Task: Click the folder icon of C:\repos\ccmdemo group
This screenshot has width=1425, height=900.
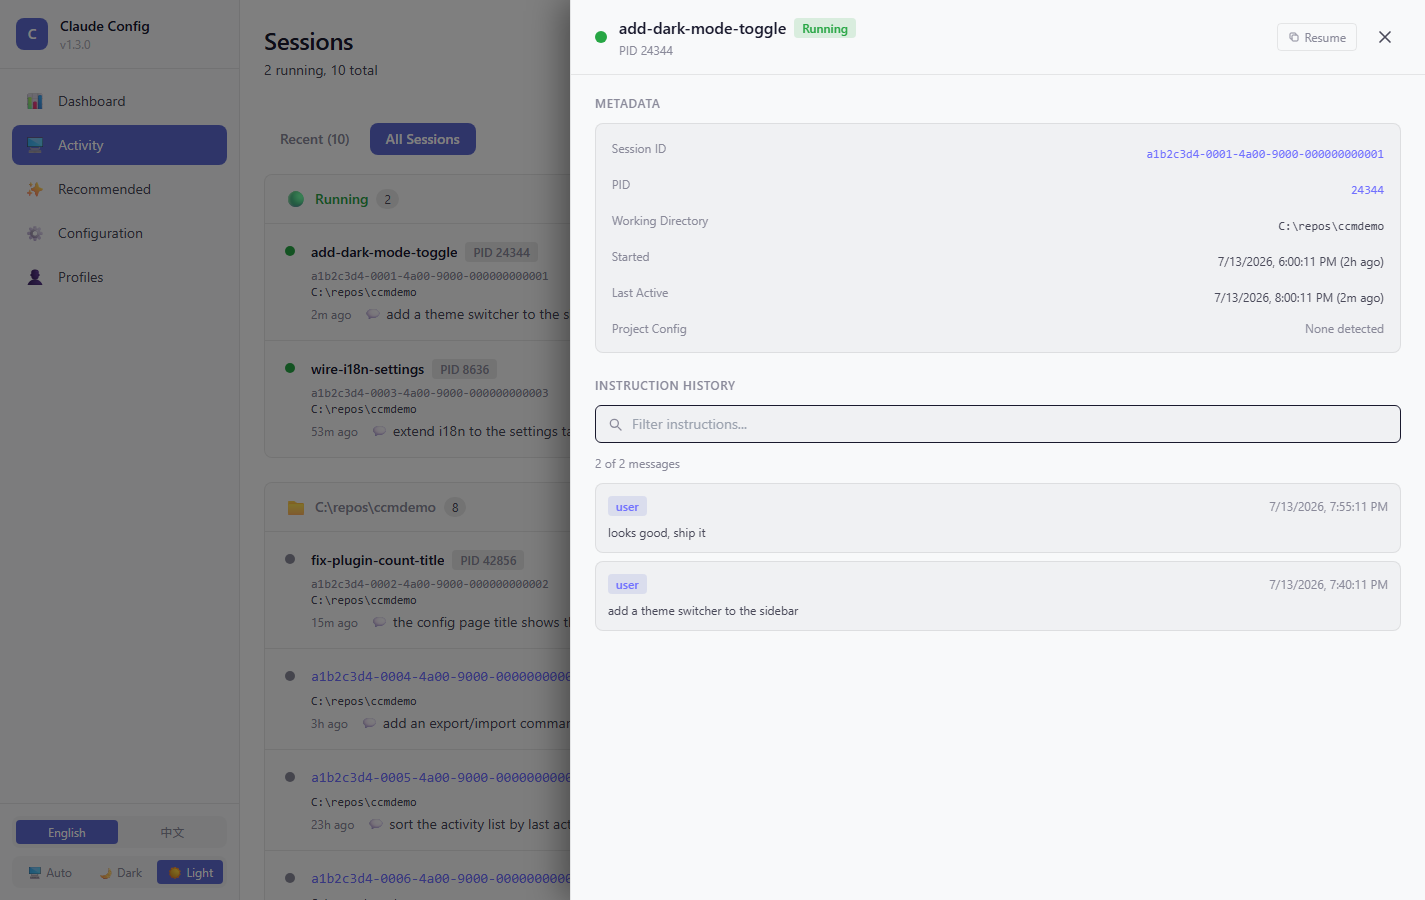Action: [296, 507]
